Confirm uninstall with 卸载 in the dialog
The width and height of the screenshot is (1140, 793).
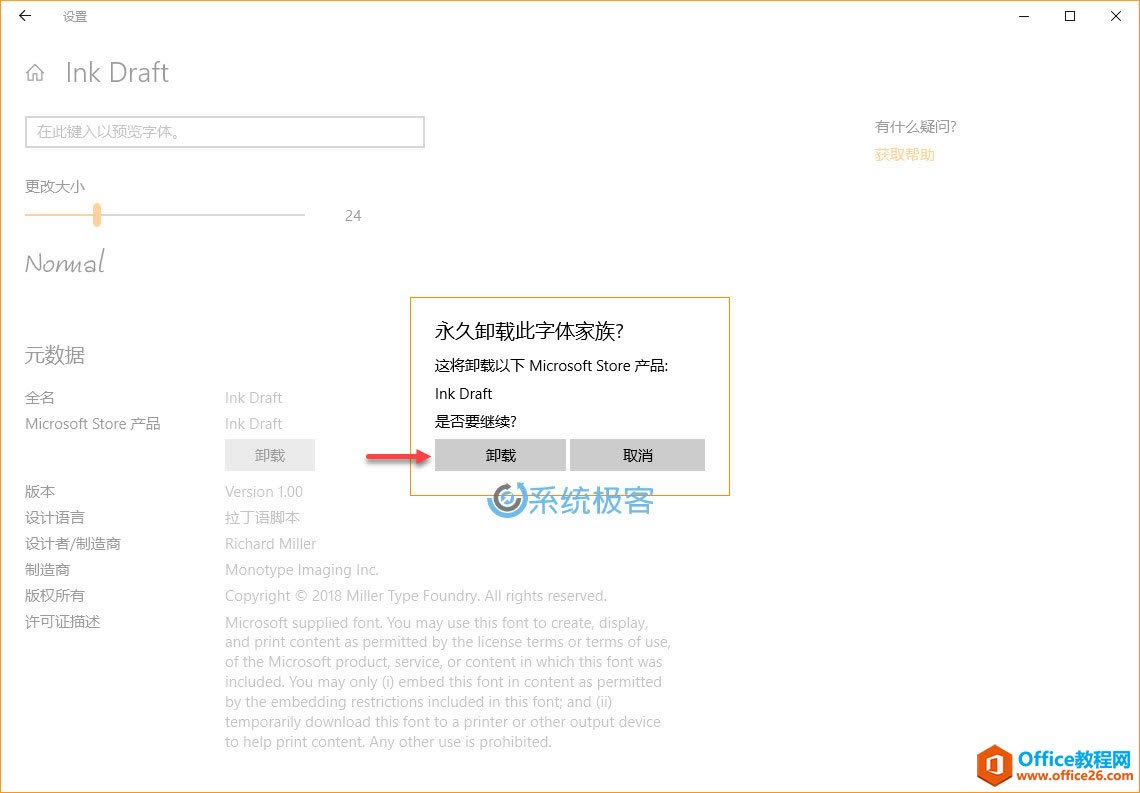coord(500,455)
